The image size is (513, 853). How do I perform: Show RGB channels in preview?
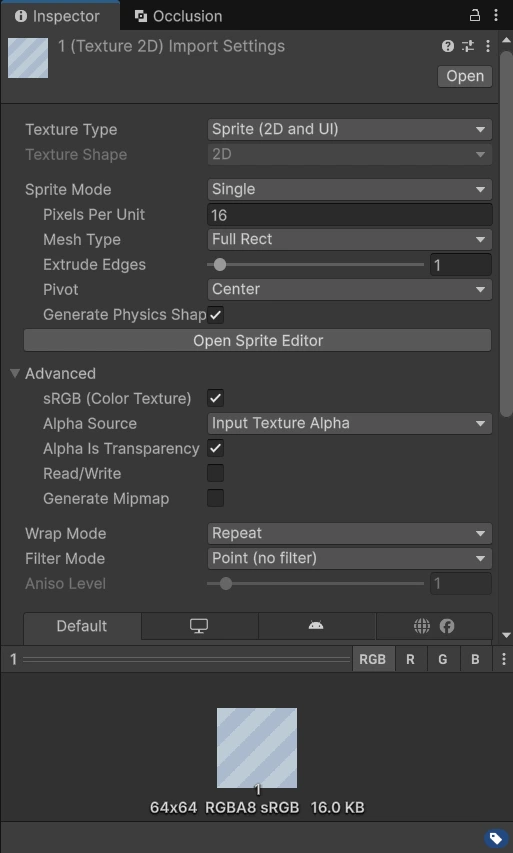373,659
